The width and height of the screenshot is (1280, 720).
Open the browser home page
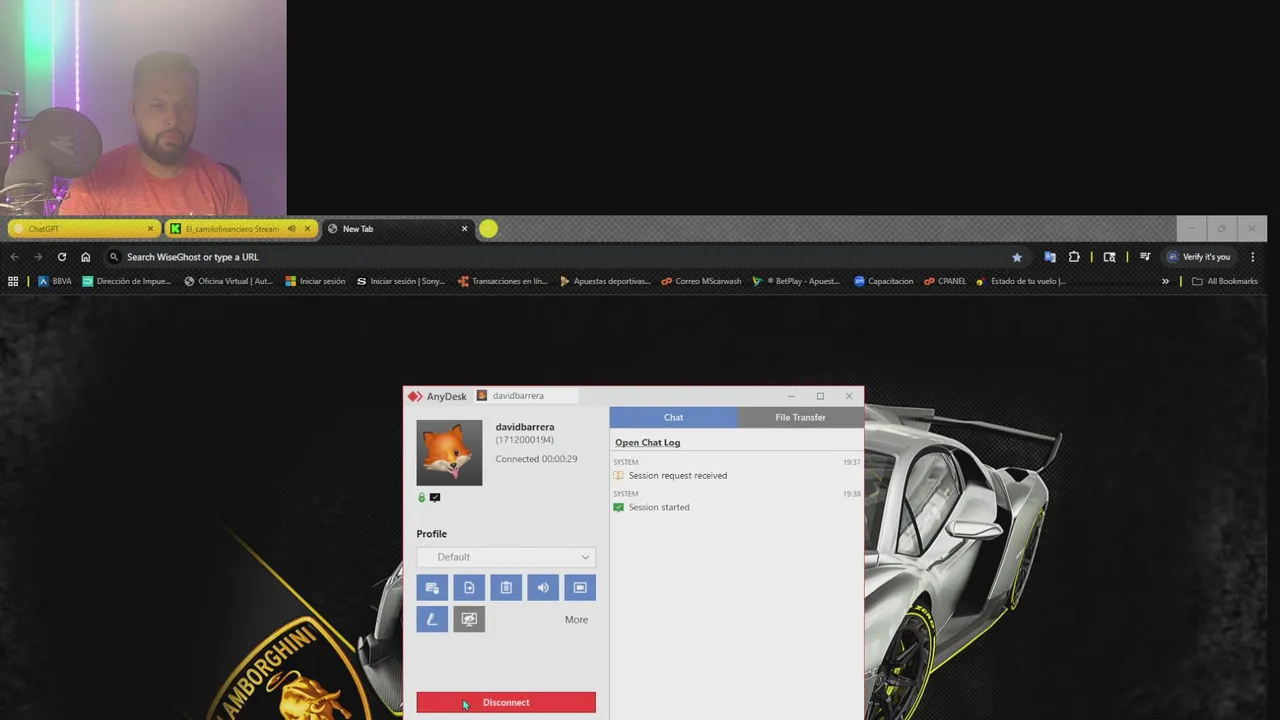pos(85,257)
